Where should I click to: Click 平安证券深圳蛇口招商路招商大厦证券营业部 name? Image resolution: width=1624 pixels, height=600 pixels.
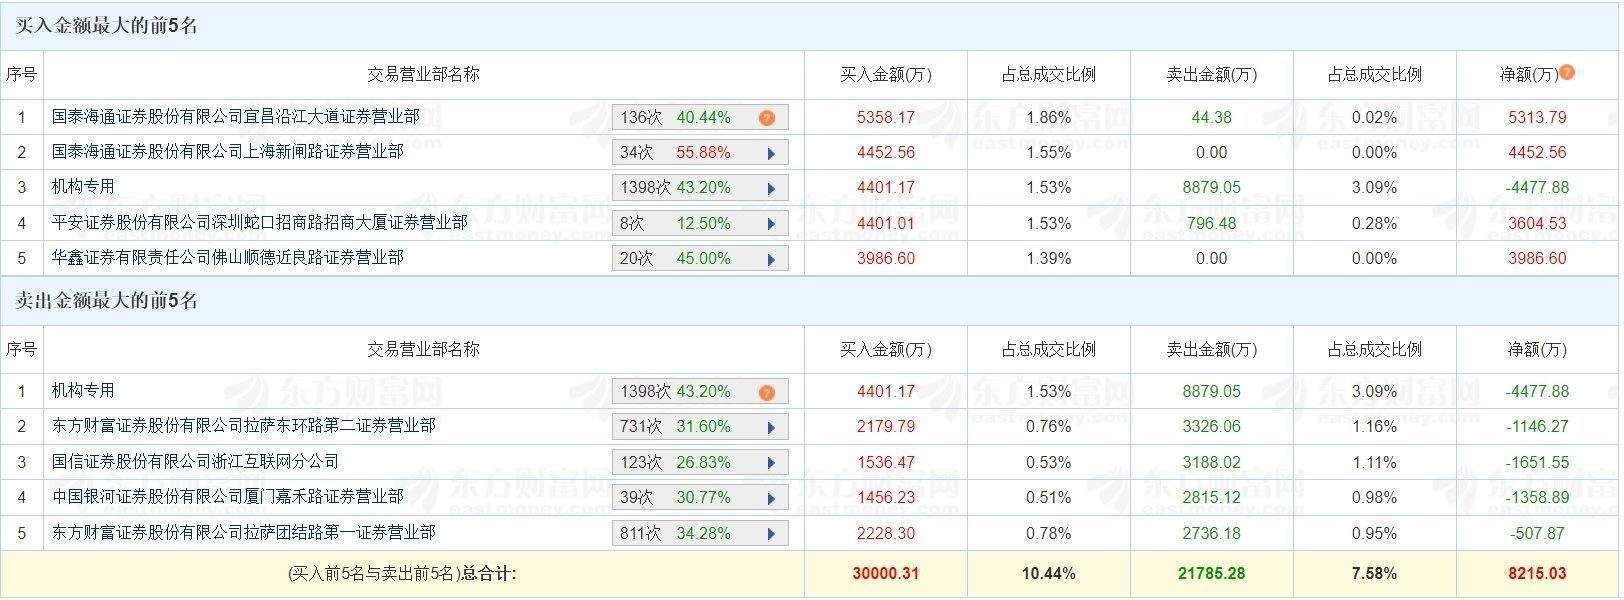point(260,223)
